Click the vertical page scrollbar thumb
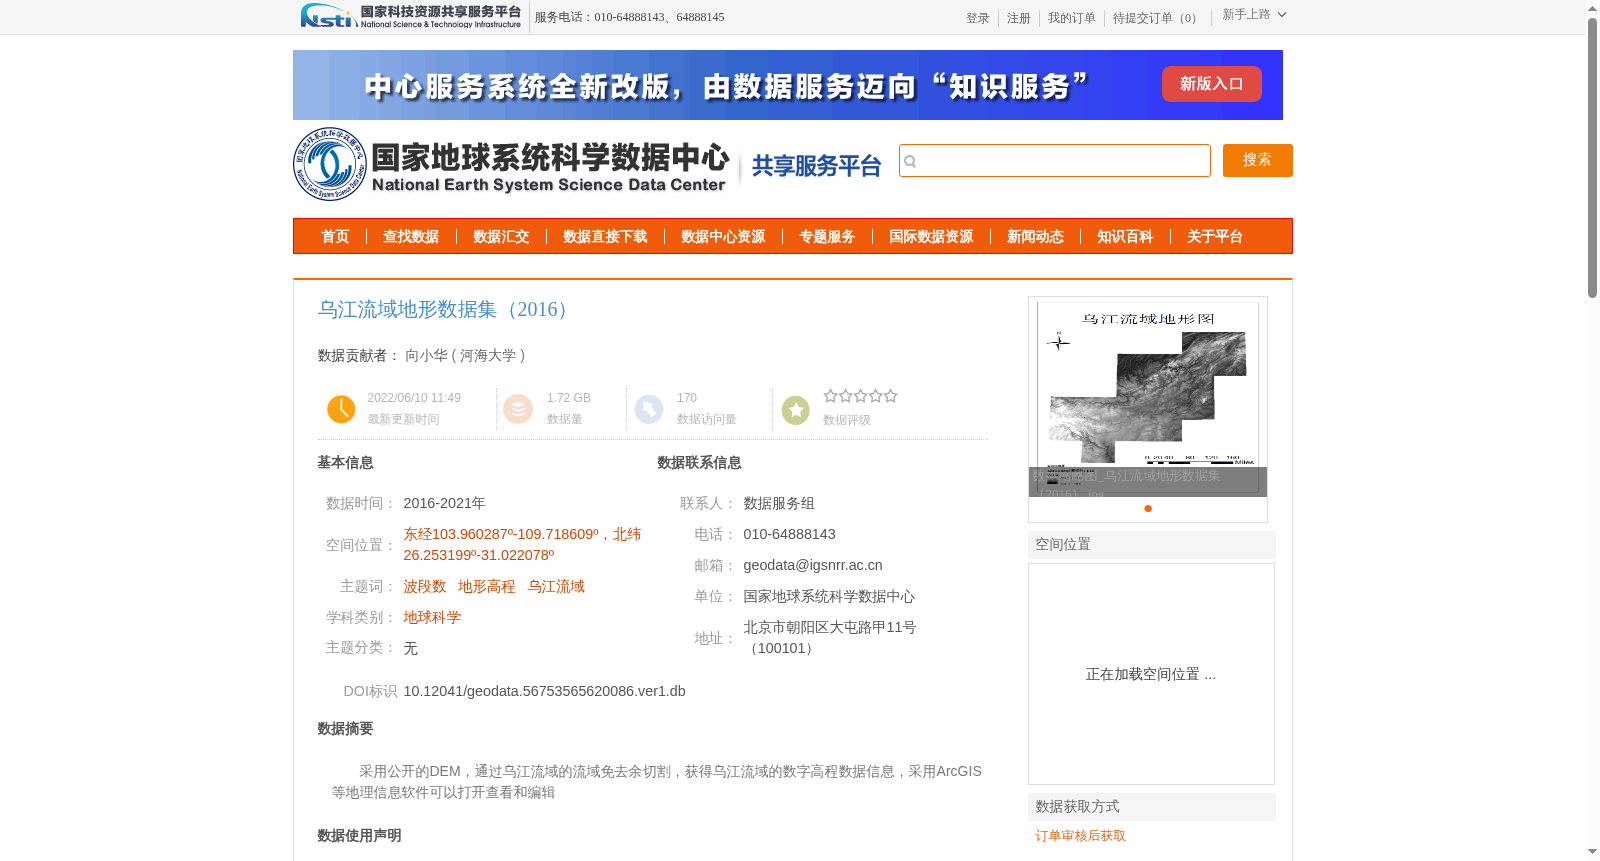 1592,157
